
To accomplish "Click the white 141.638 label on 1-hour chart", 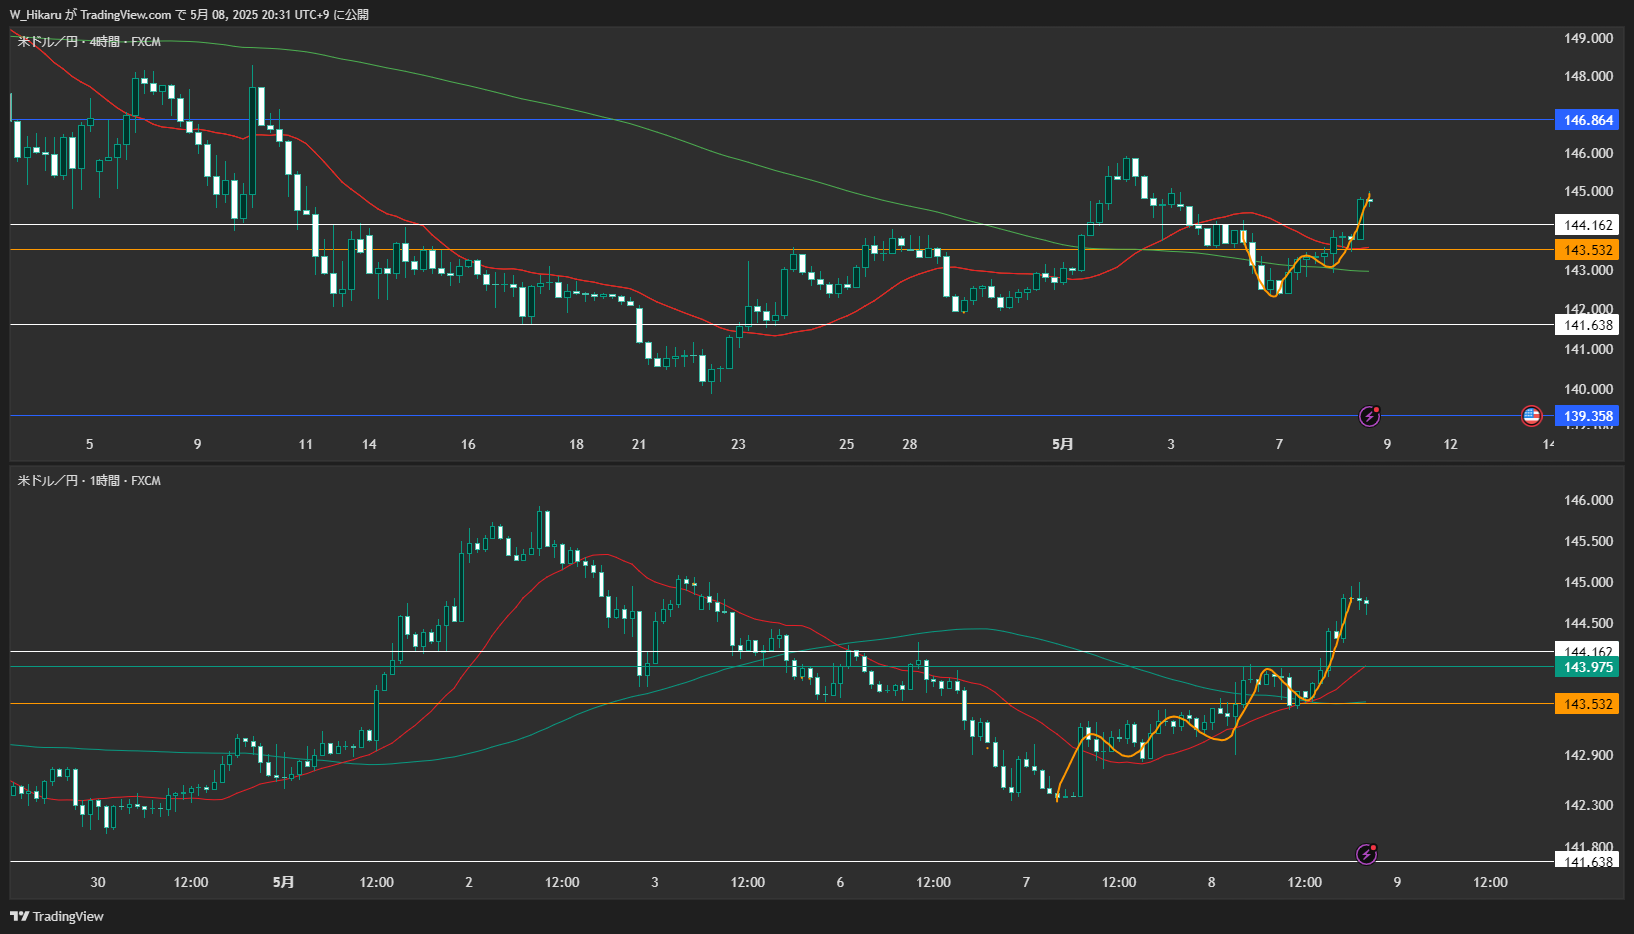I will pos(1587,861).
